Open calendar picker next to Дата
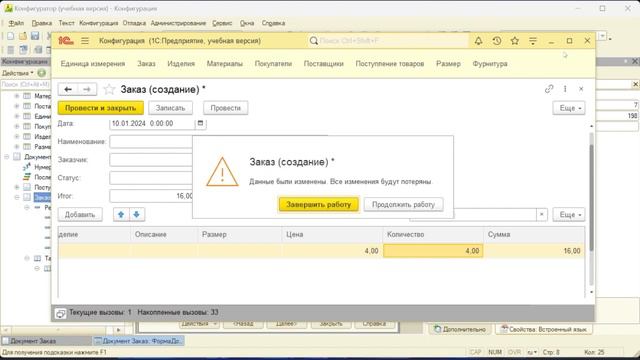The width and height of the screenshot is (640, 360). pos(200,123)
